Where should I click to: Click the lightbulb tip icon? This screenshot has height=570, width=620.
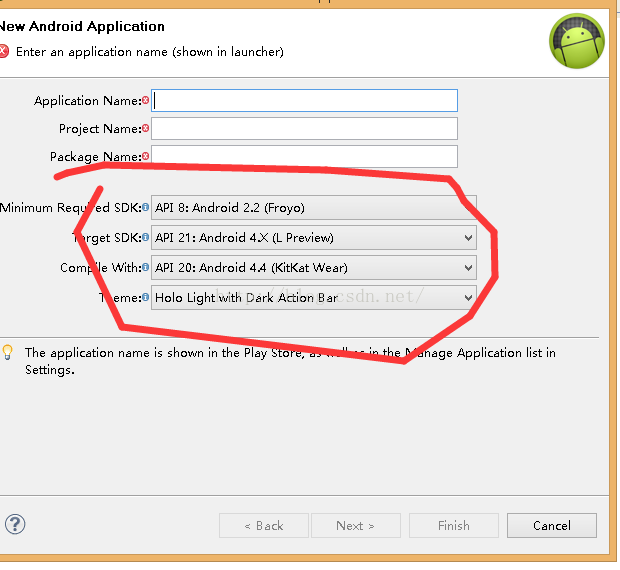[x=8, y=352]
